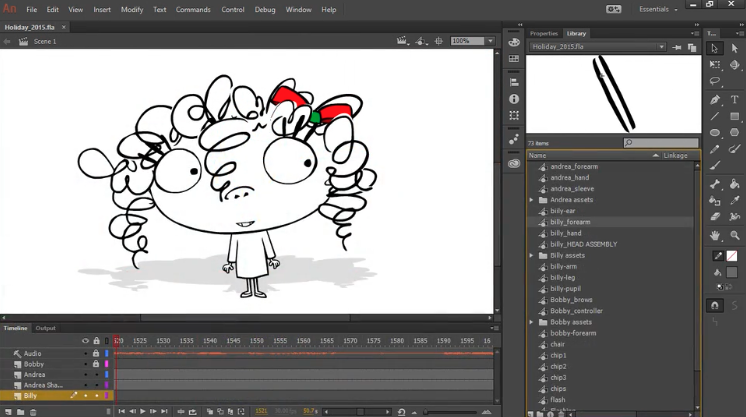The width and height of the screenshot is (746, 417).
Task: Pin the current library
Action: pyautogui.click(x=677, y=47)
